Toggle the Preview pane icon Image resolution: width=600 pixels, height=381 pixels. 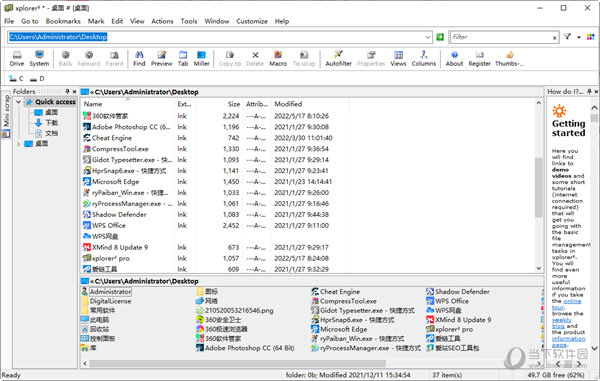pos(161,59)
